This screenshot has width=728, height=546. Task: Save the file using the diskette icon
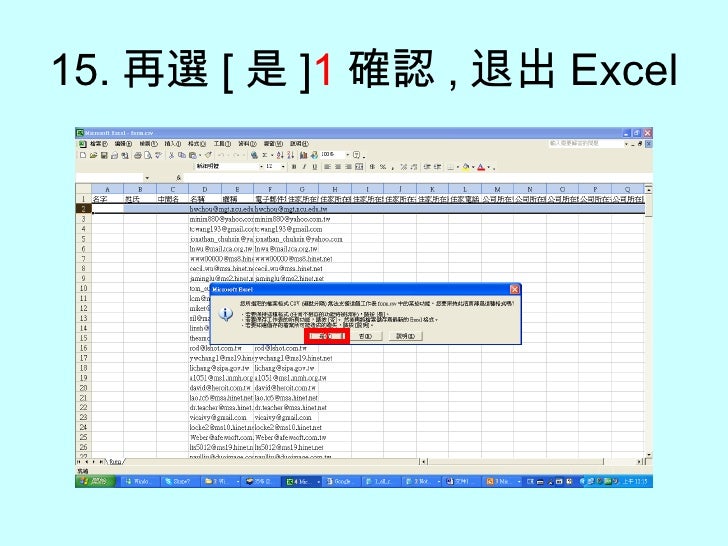click(x=104, y=155)
